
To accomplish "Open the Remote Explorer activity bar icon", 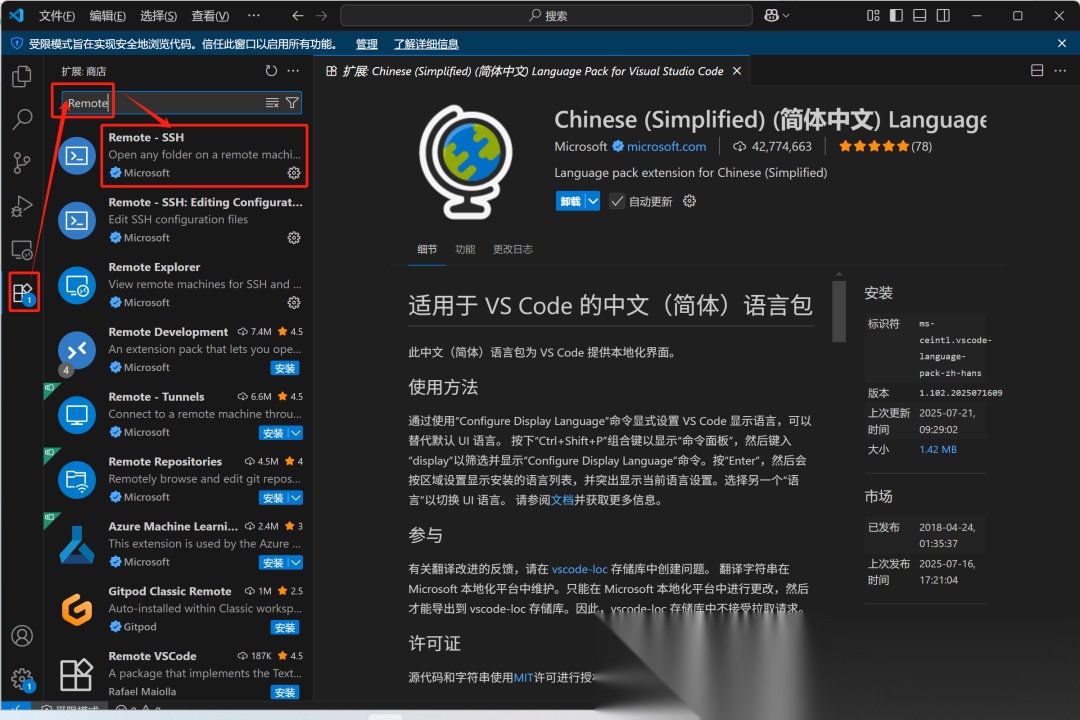I will 22,249.
